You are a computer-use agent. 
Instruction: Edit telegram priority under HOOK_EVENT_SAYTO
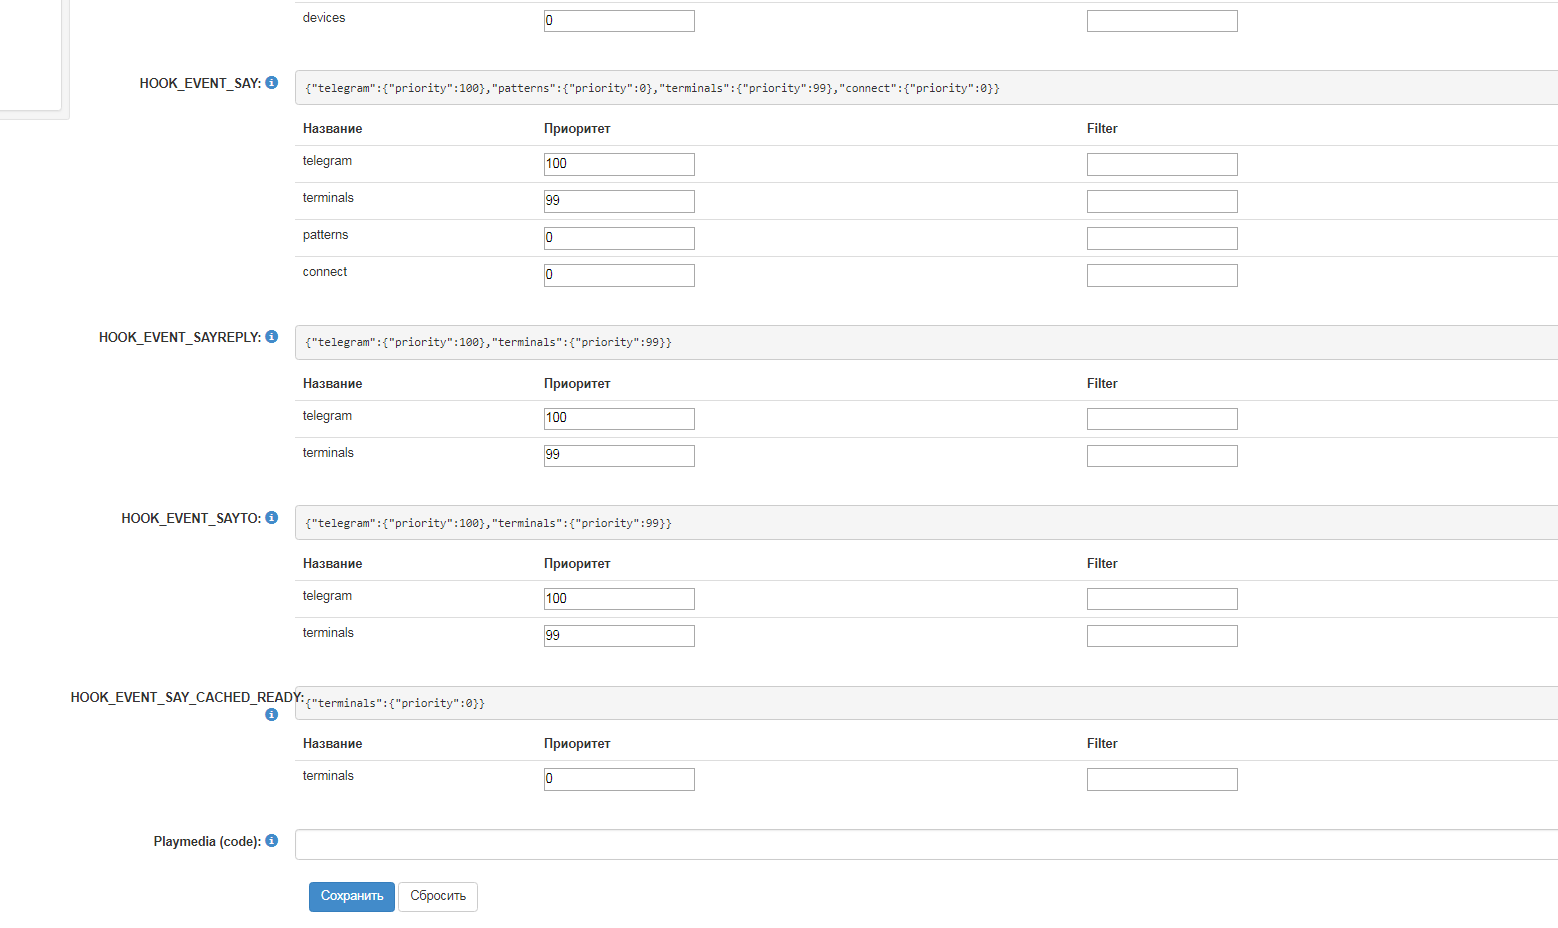[619, 599]
